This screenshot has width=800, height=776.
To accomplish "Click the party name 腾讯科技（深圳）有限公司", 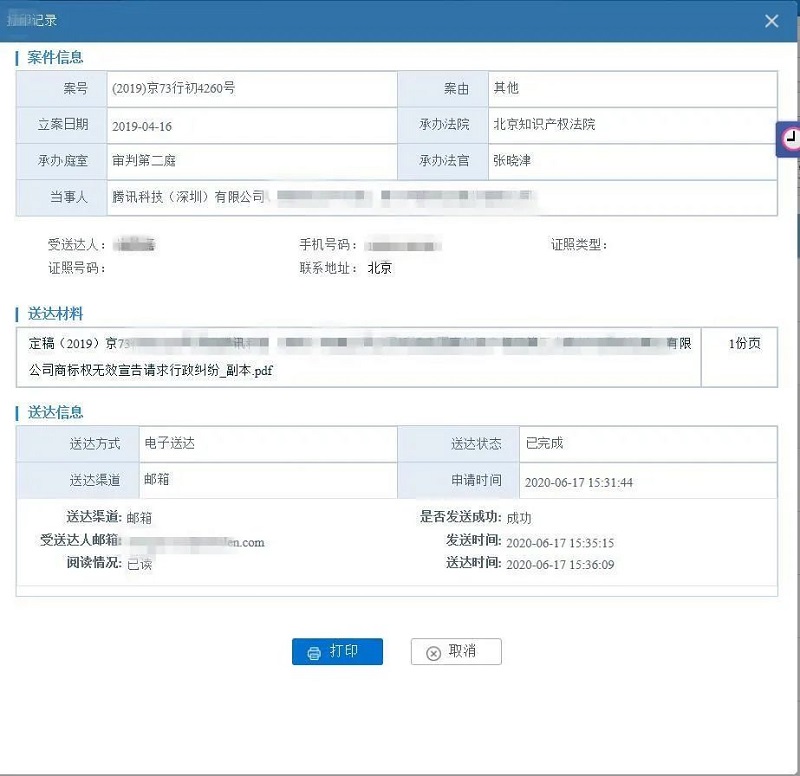I will coord(189,197).
